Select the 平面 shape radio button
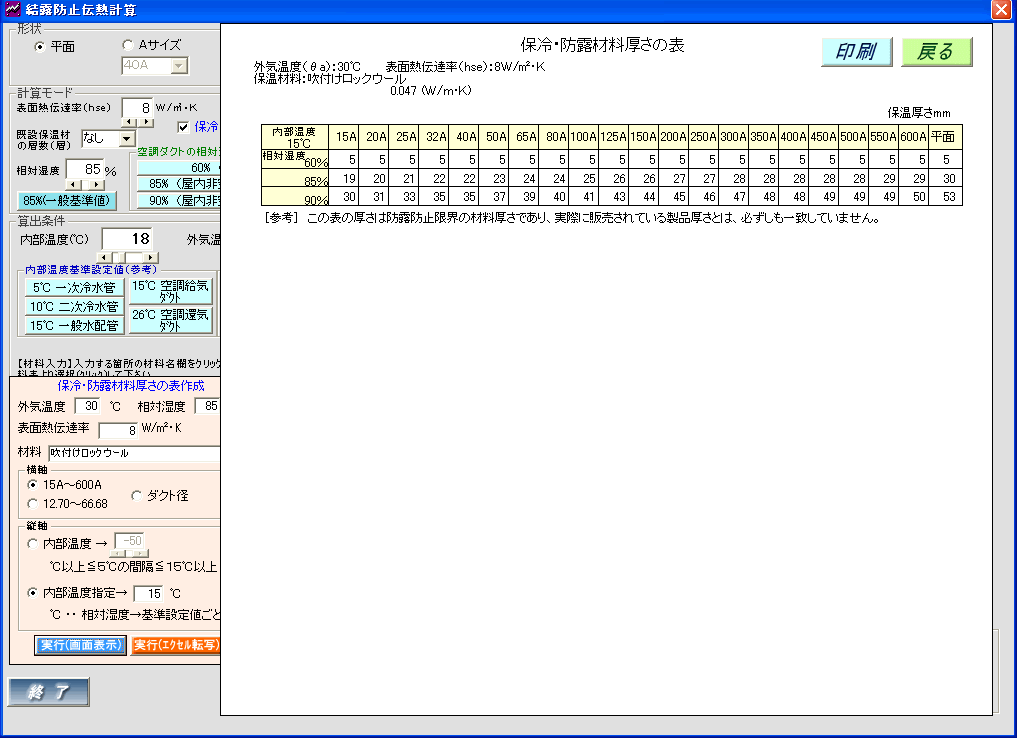The height and width of the screenshot is (738, 1017). click(x=40, y=46)
